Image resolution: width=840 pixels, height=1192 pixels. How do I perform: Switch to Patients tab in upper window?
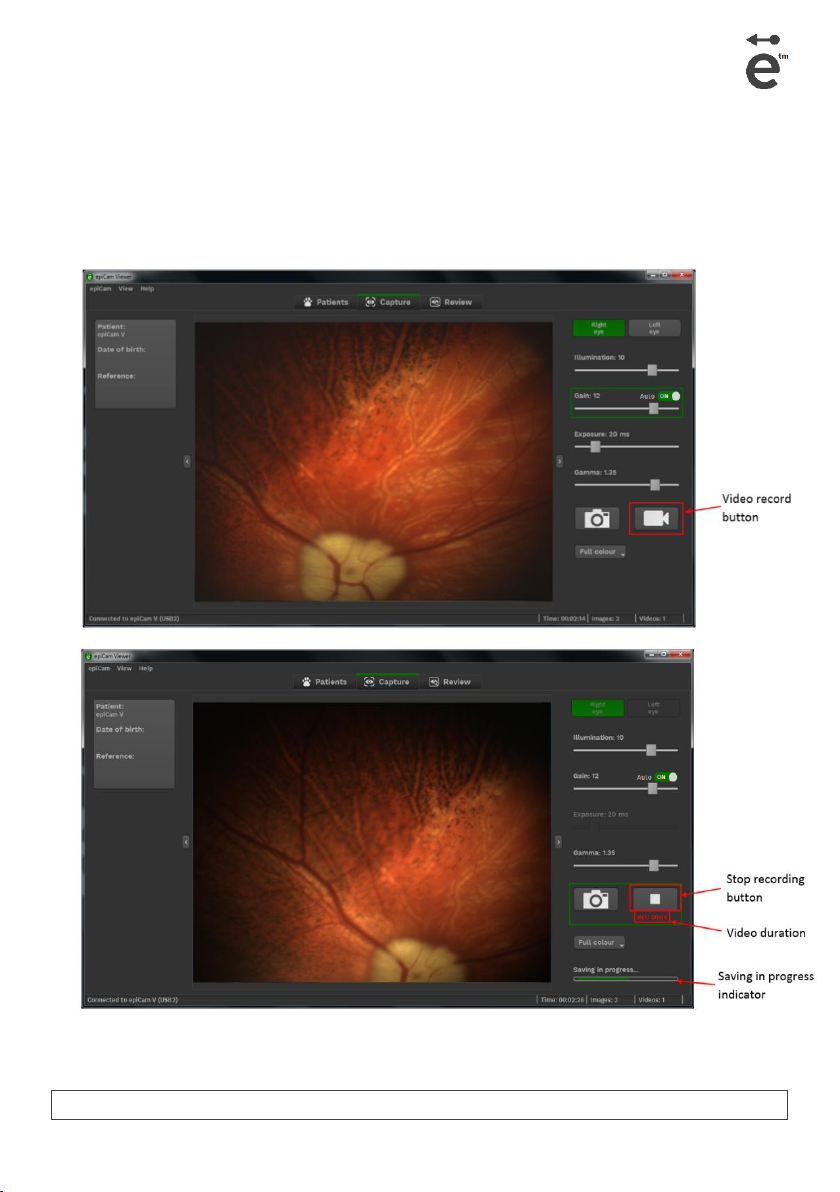(325, 302)
